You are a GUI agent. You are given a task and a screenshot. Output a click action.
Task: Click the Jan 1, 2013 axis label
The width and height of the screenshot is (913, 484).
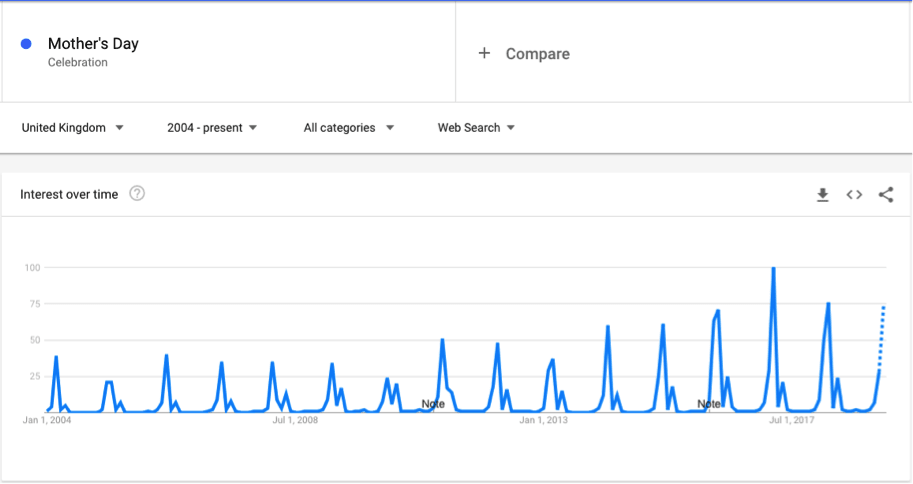coord(543,420)
